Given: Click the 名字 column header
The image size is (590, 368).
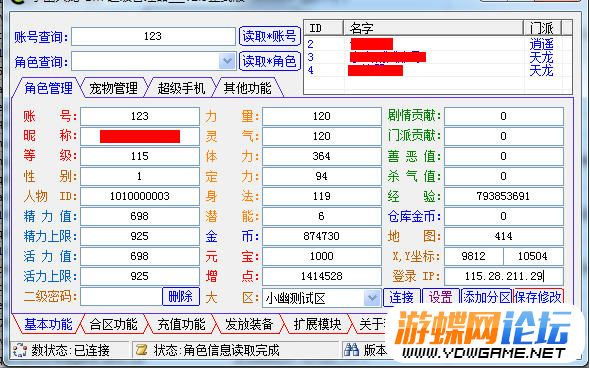Looking at the screenshot, I should point(433,28).
